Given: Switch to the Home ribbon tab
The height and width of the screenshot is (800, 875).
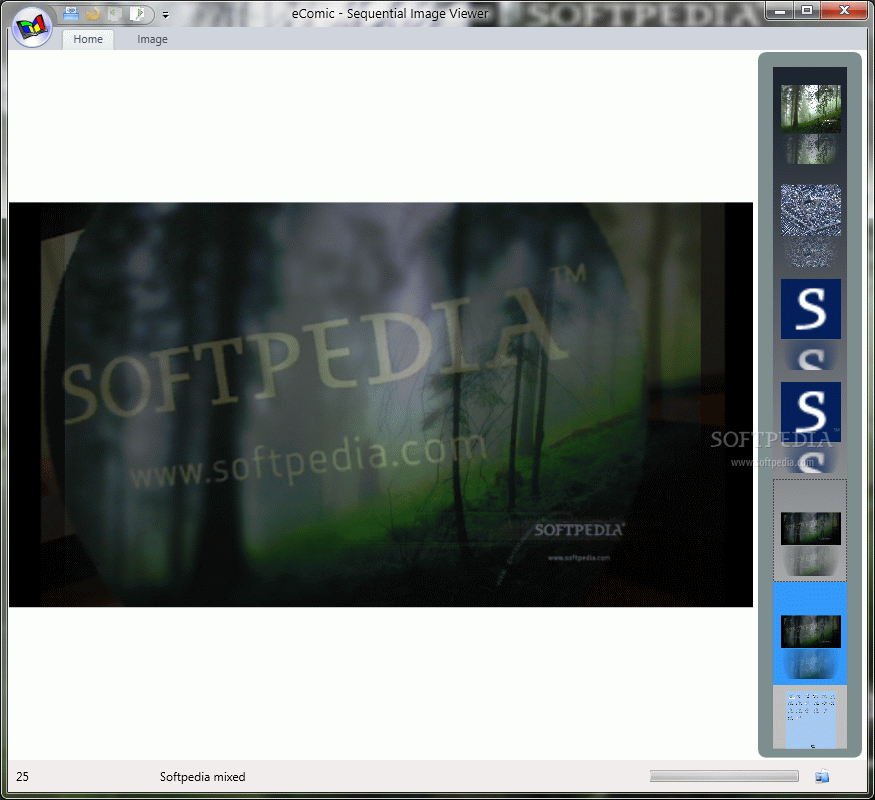Looking at the screenshot, I should pyautogui.click(x=88, y=39).
